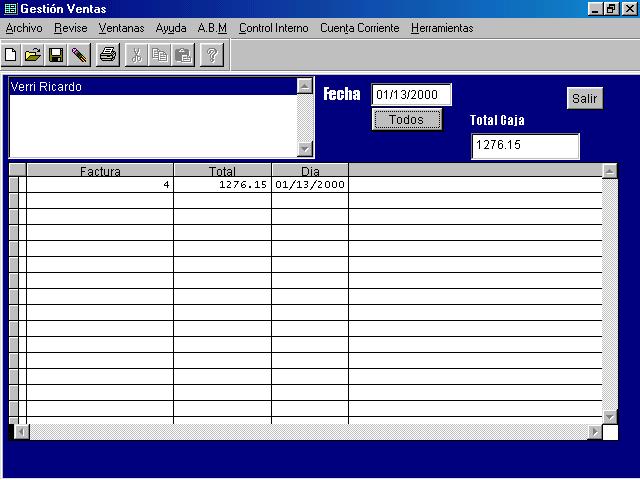Click the Salir button
Viewport: 640px width, 480px height.
(x=584, y=98)
